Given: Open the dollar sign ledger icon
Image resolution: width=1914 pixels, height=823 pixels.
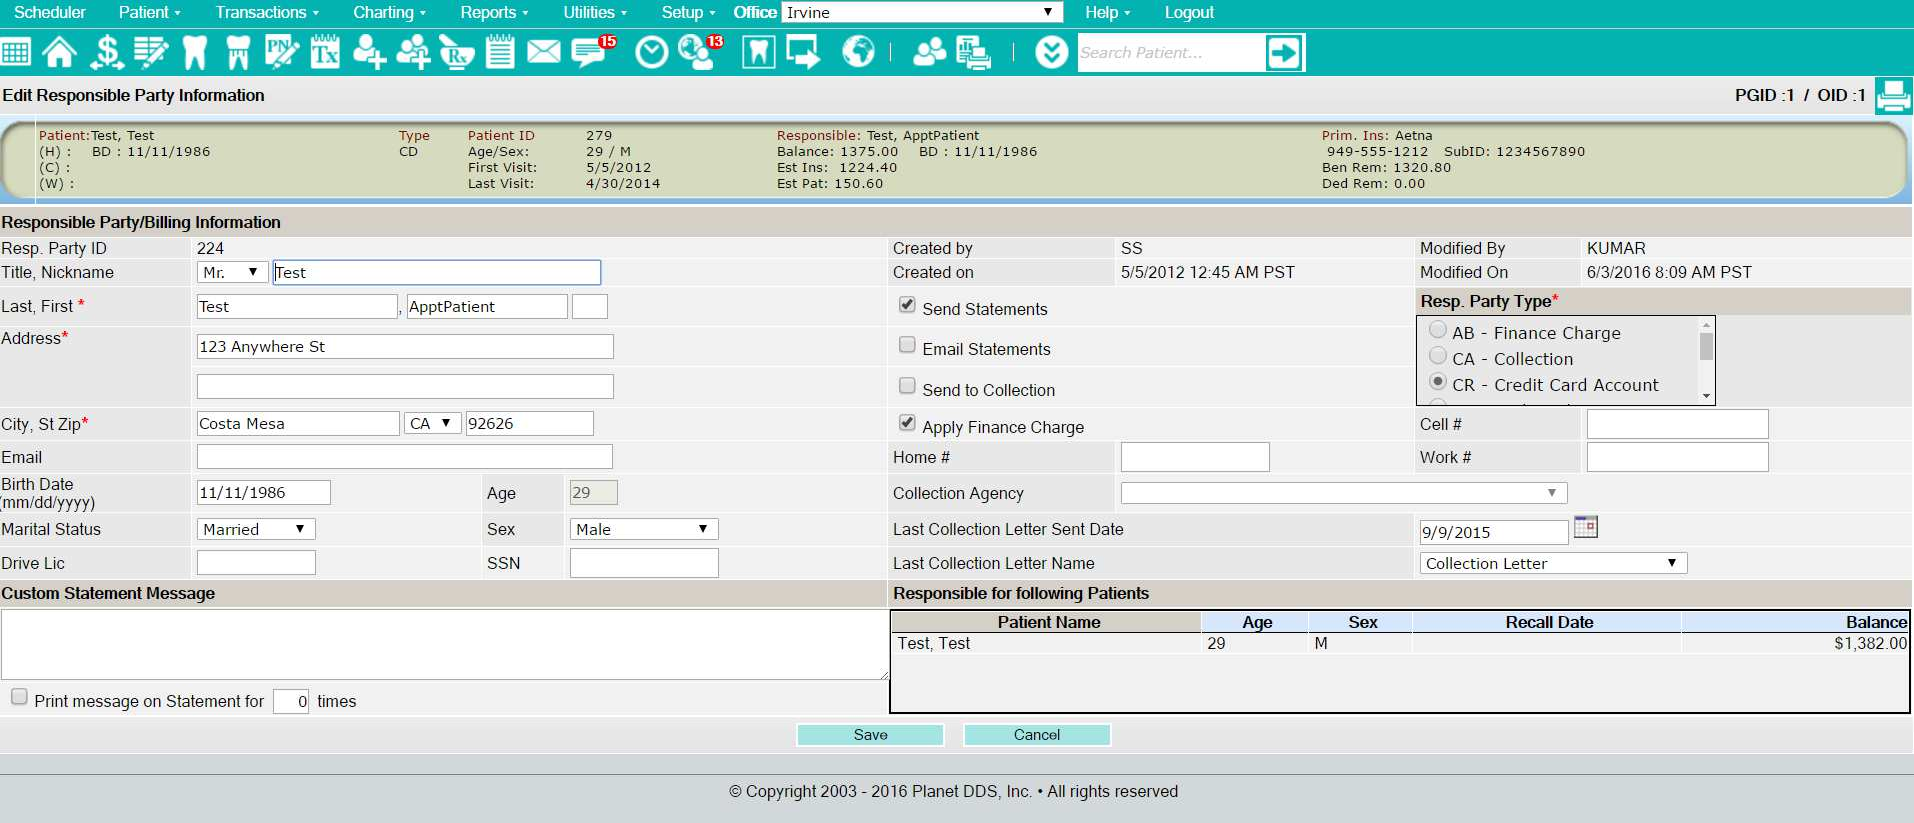Looking at the screenshot, I should click(x=106, y=52).
